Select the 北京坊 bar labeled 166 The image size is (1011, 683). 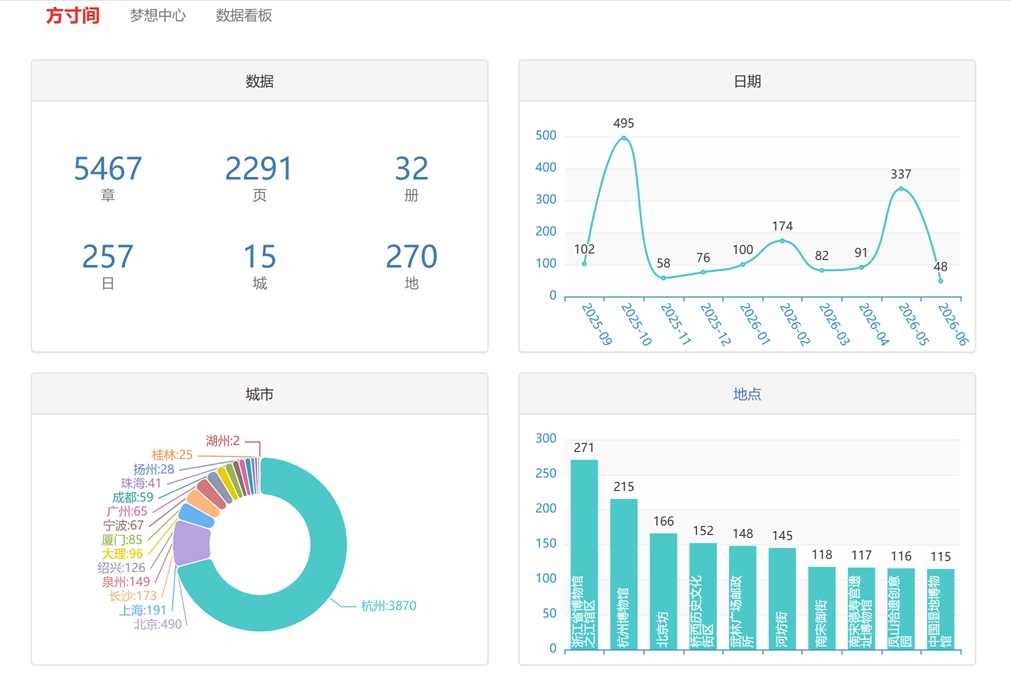[x=663, y=591]
